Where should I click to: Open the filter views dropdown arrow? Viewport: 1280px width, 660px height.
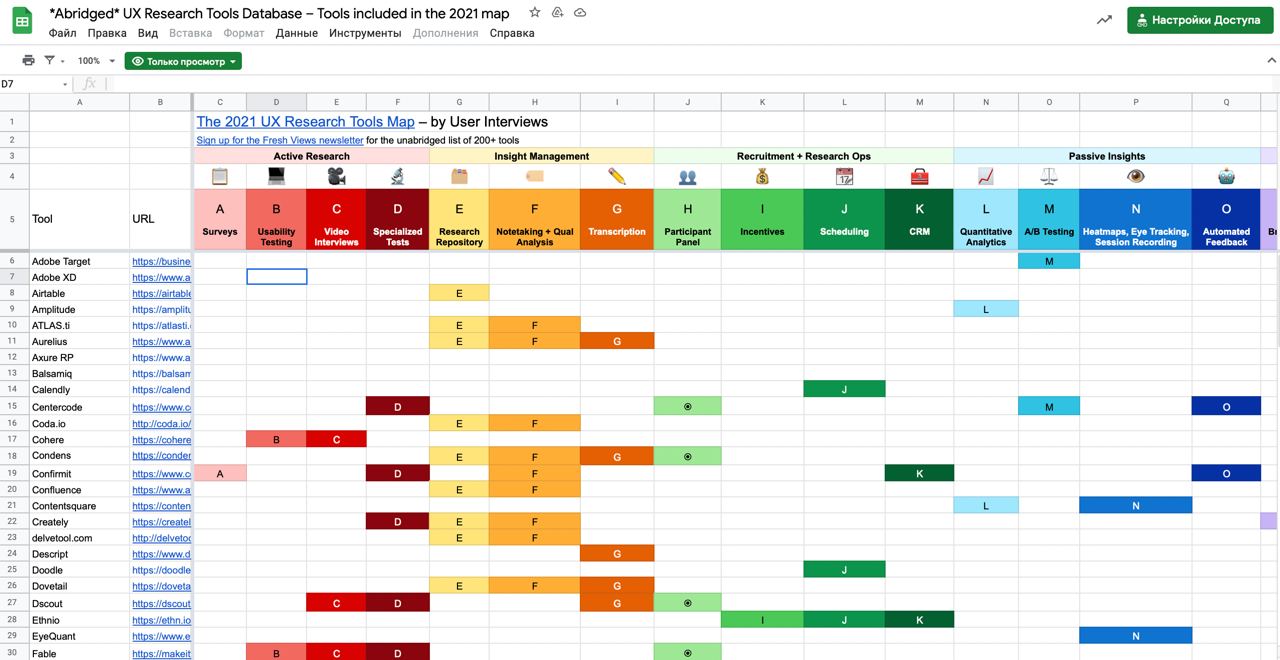pyautogui.click(x=63, y=62)
